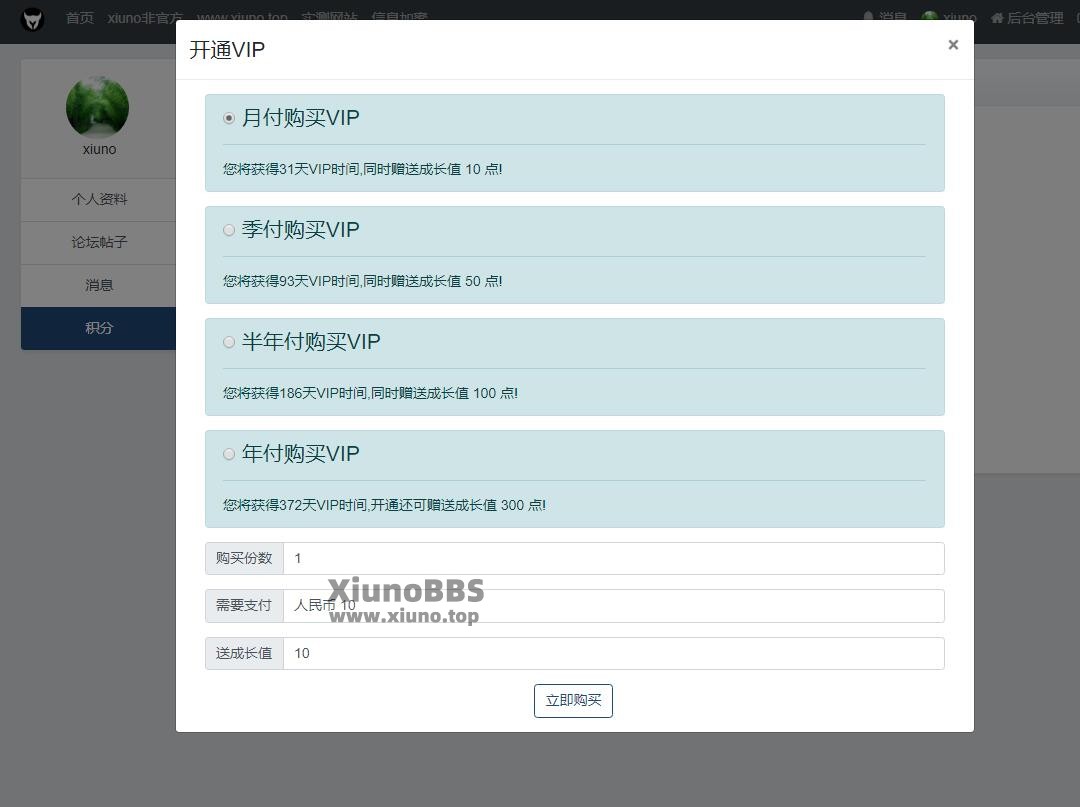Click the 购买份数 field label

point(245,558)
